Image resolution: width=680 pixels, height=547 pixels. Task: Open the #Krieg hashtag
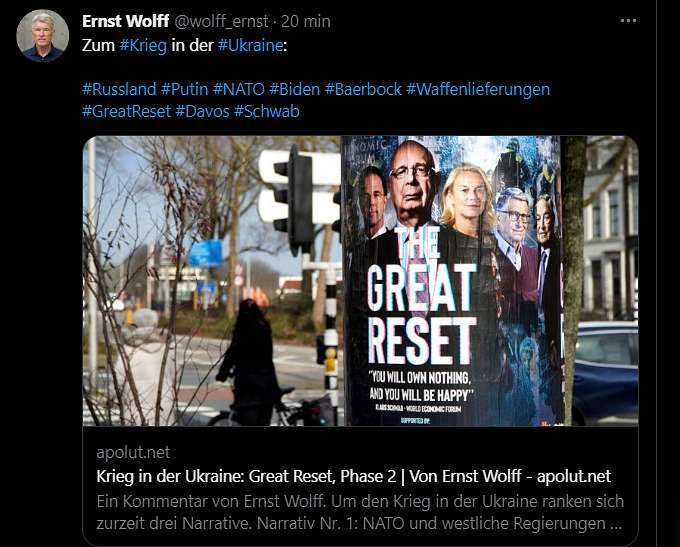[x=143, y=45]
